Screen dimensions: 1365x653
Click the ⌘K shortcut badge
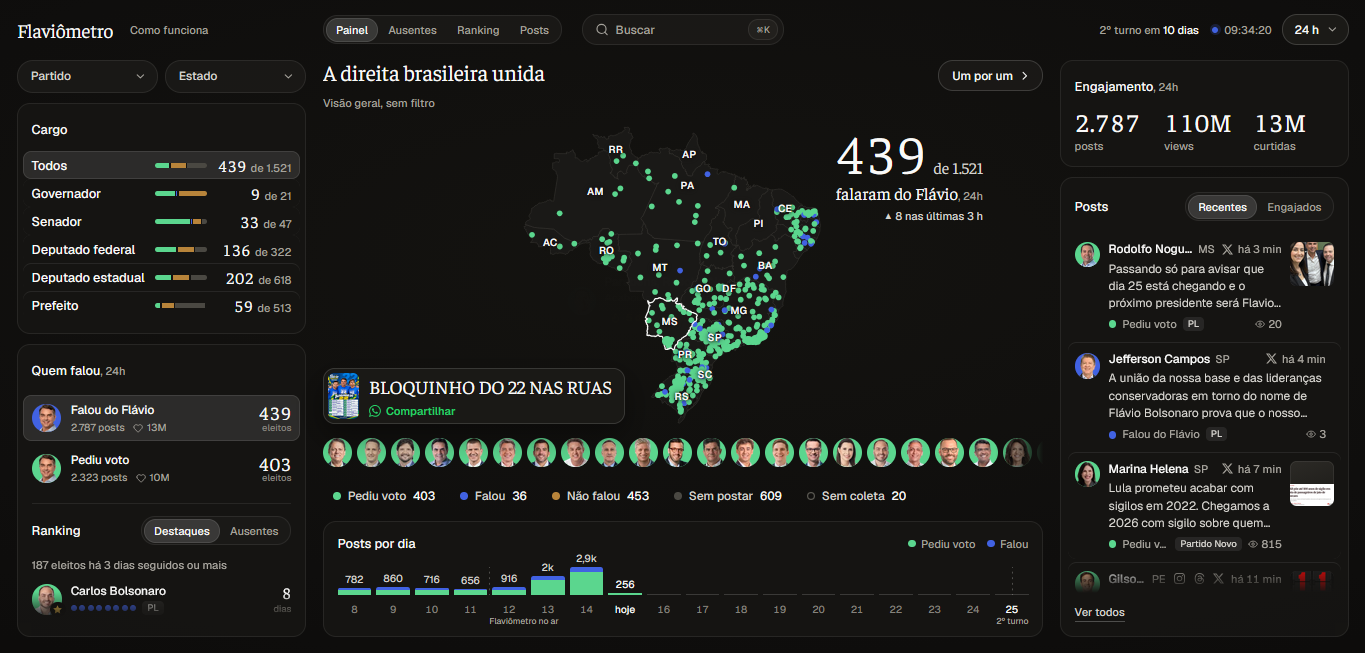pyautogui.click(x=763, y=30)
